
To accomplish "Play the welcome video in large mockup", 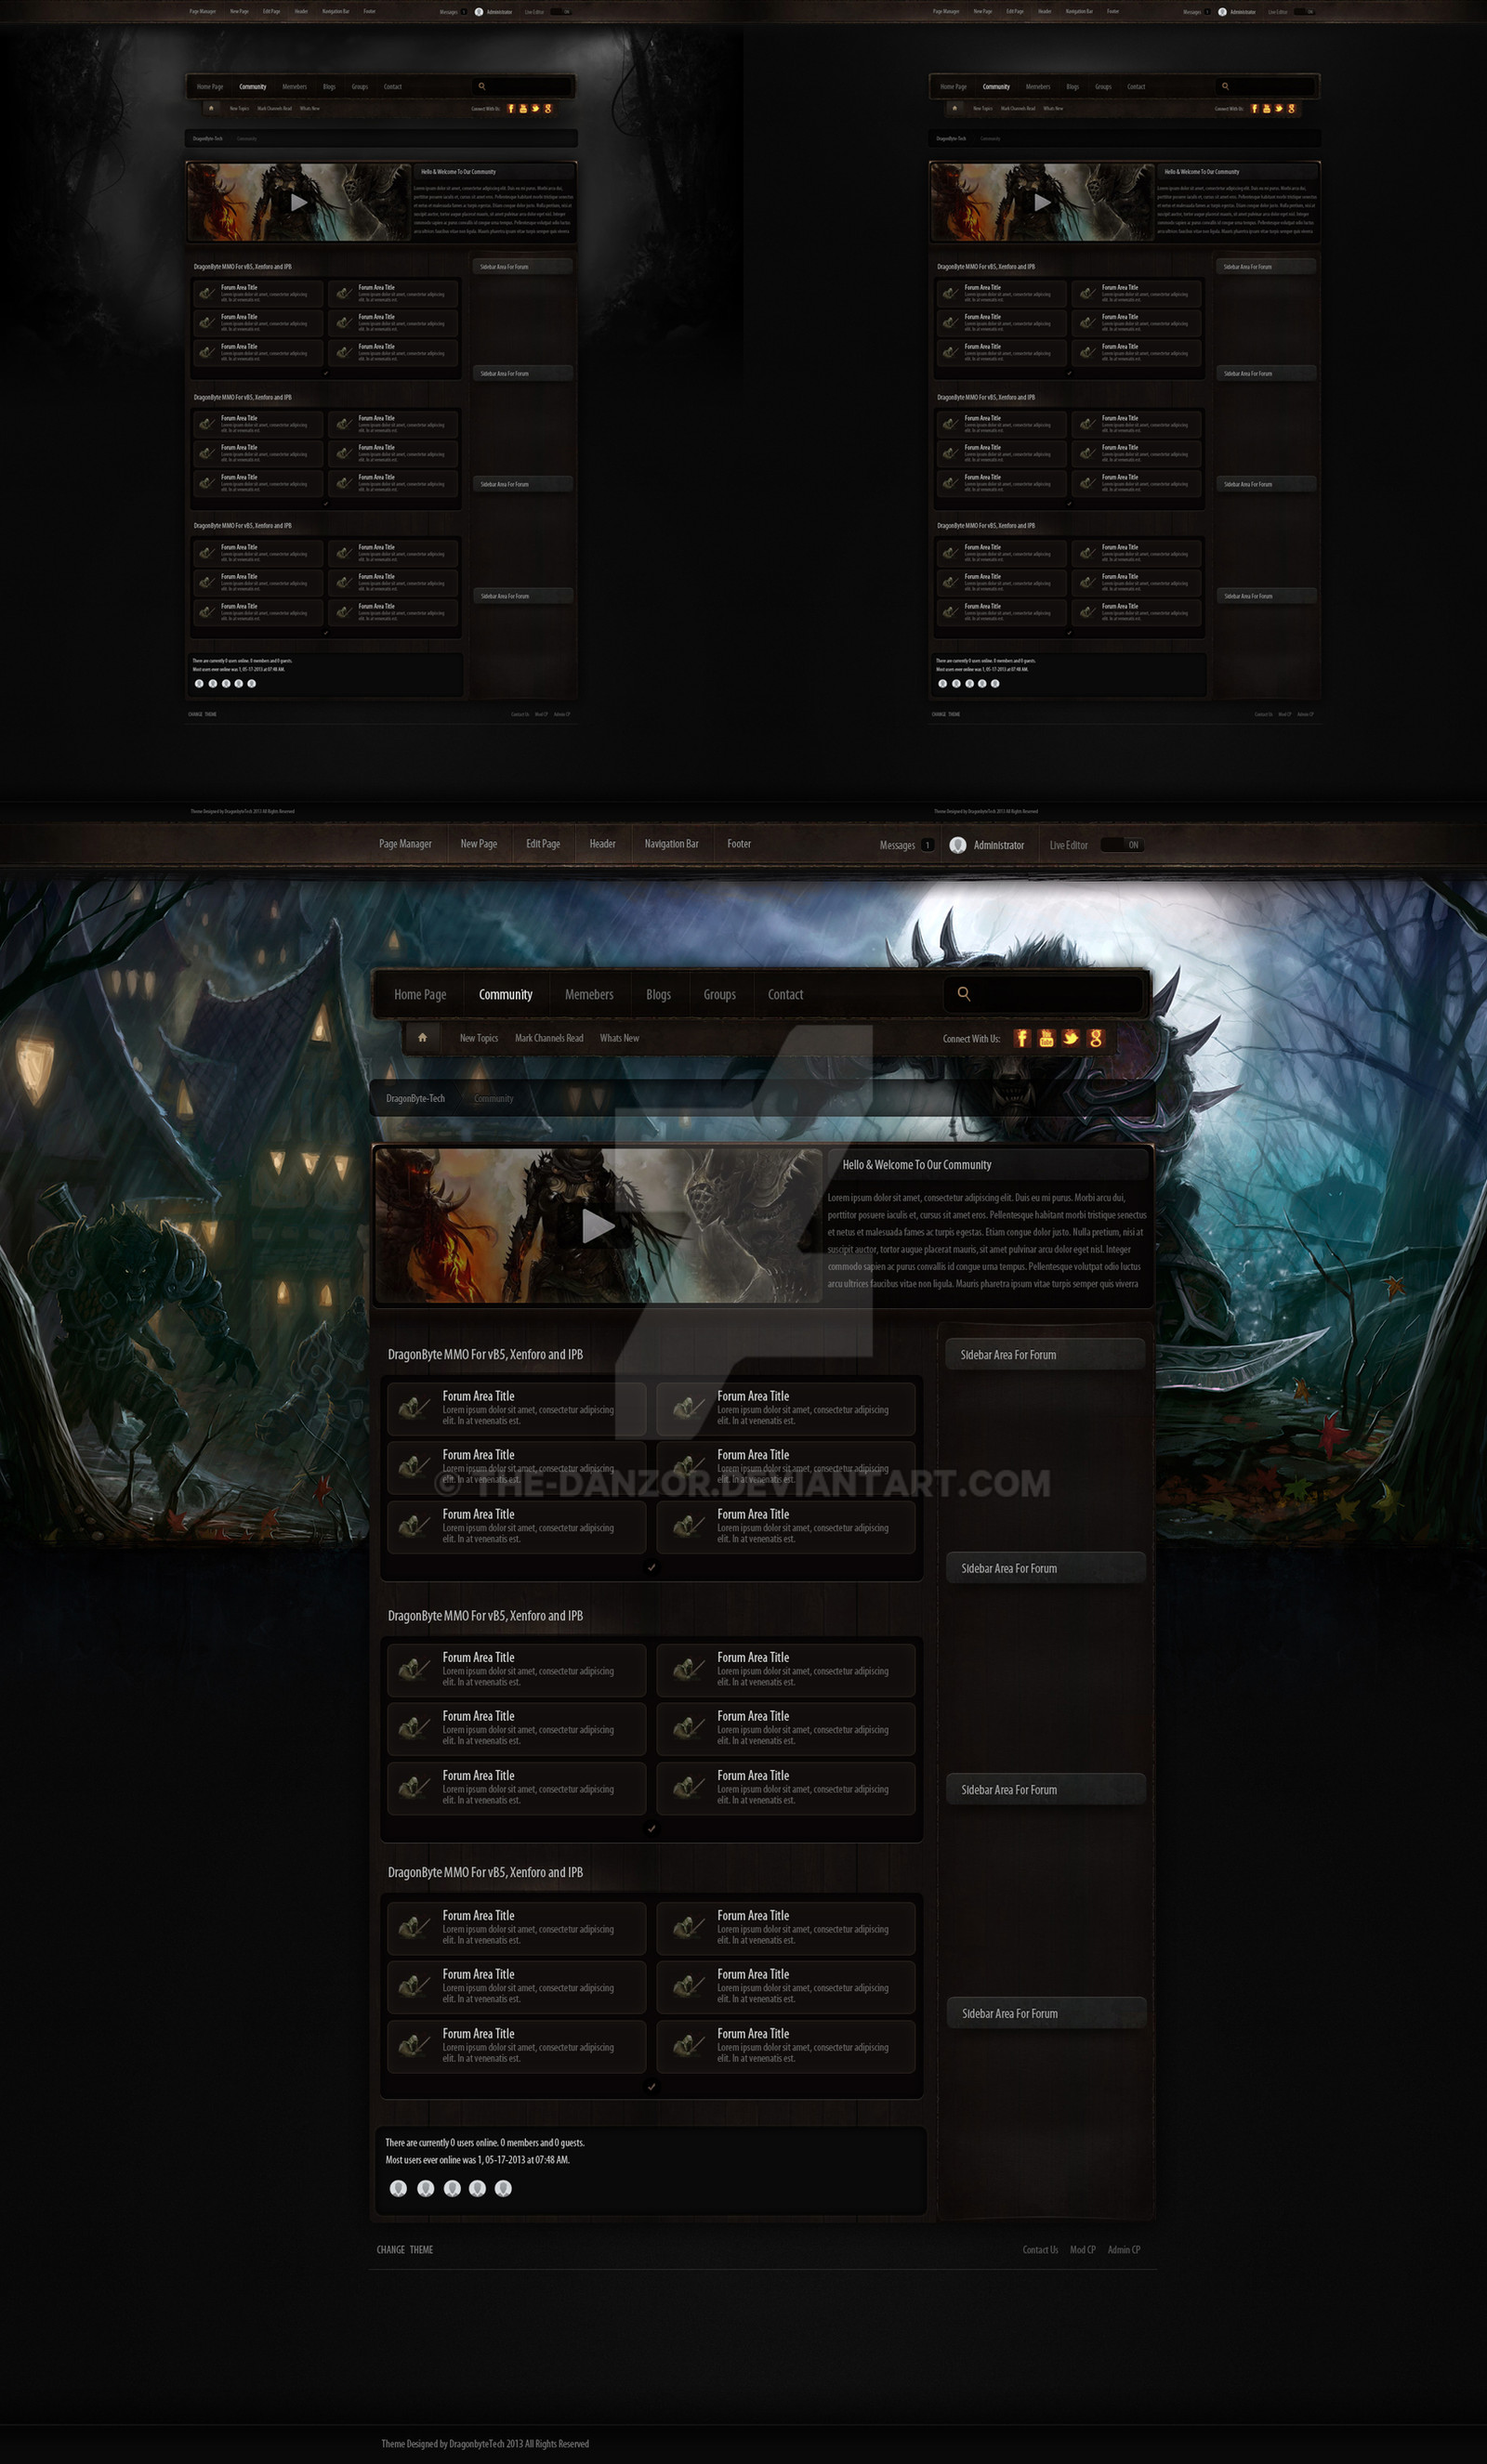I will tap(598, 1225).
